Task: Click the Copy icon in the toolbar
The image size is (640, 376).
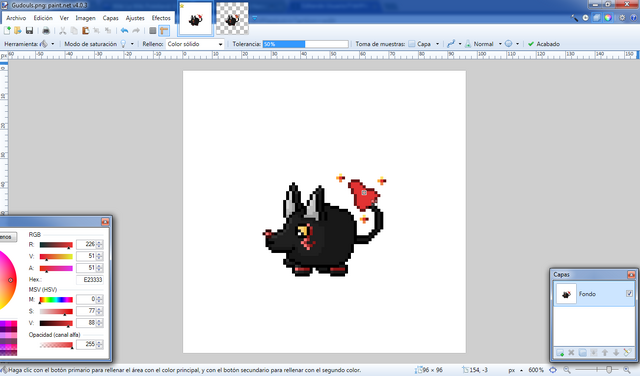Action: [x=74, y=31]
